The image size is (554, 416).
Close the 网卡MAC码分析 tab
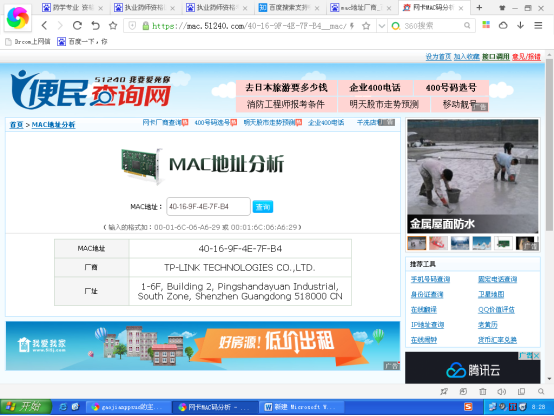[x=461, y=8]
